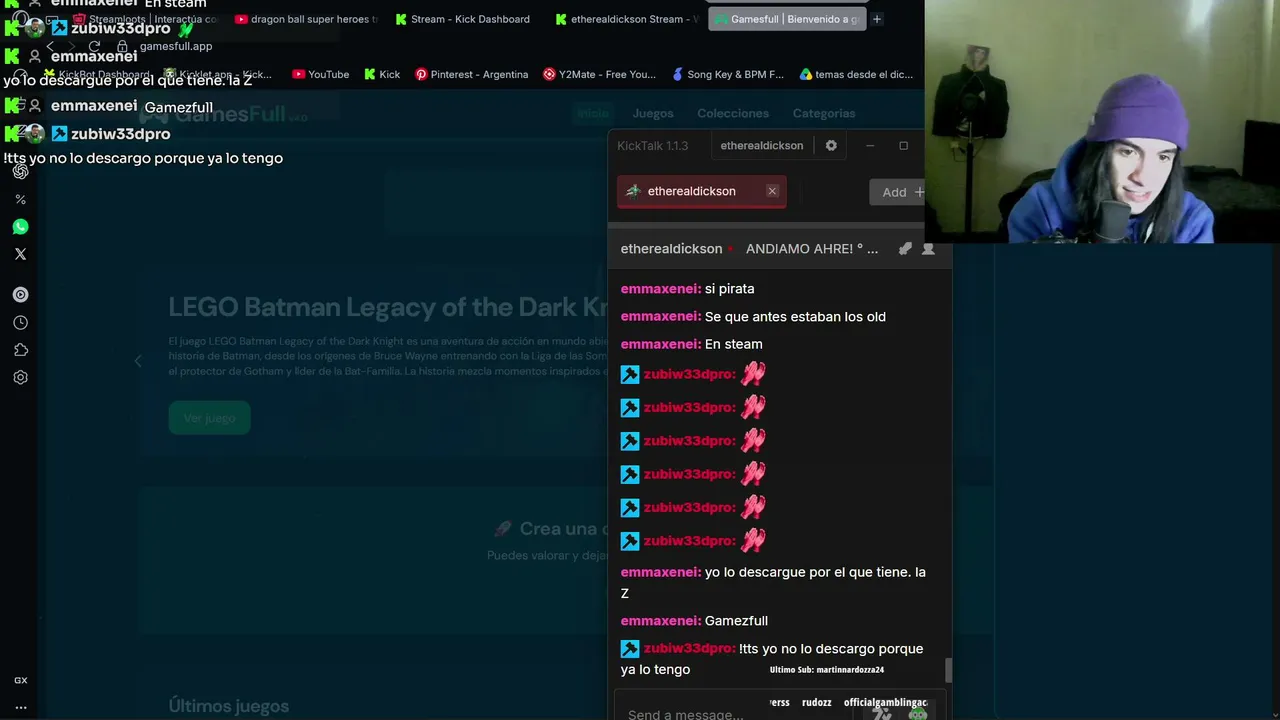Open X (Twitter) in the browser sidebar

[x=20, y=254]
